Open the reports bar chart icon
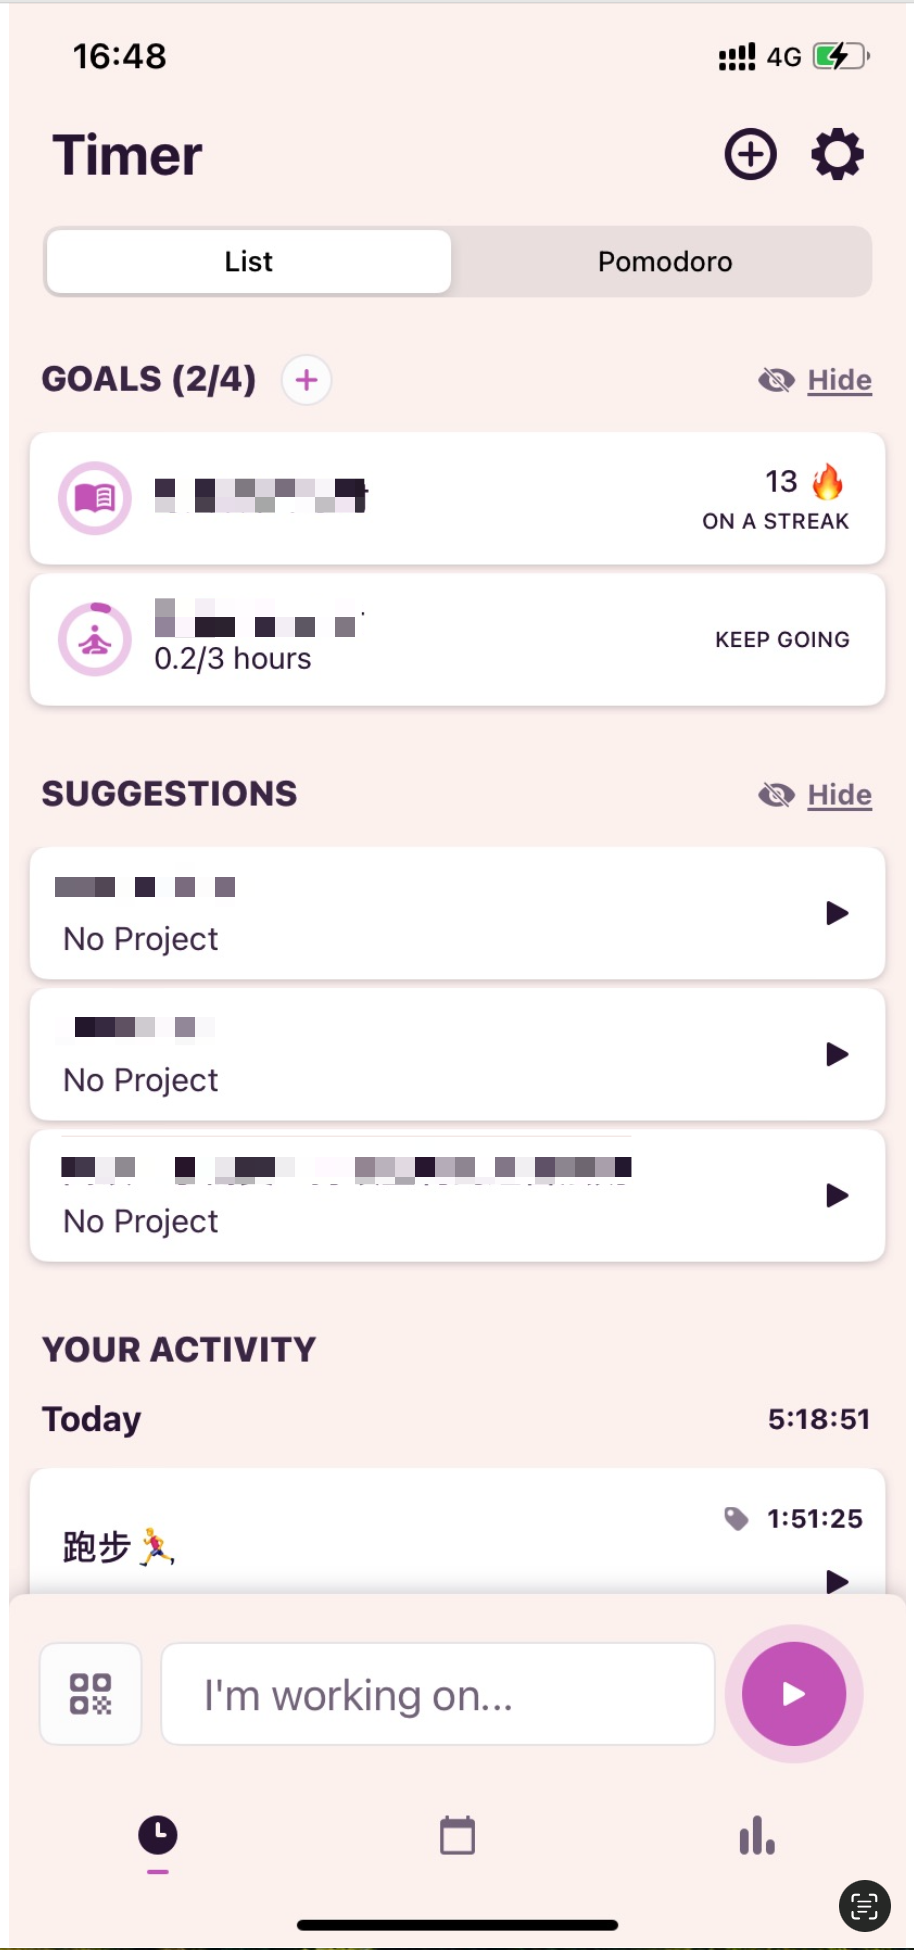 [757, 1836]
